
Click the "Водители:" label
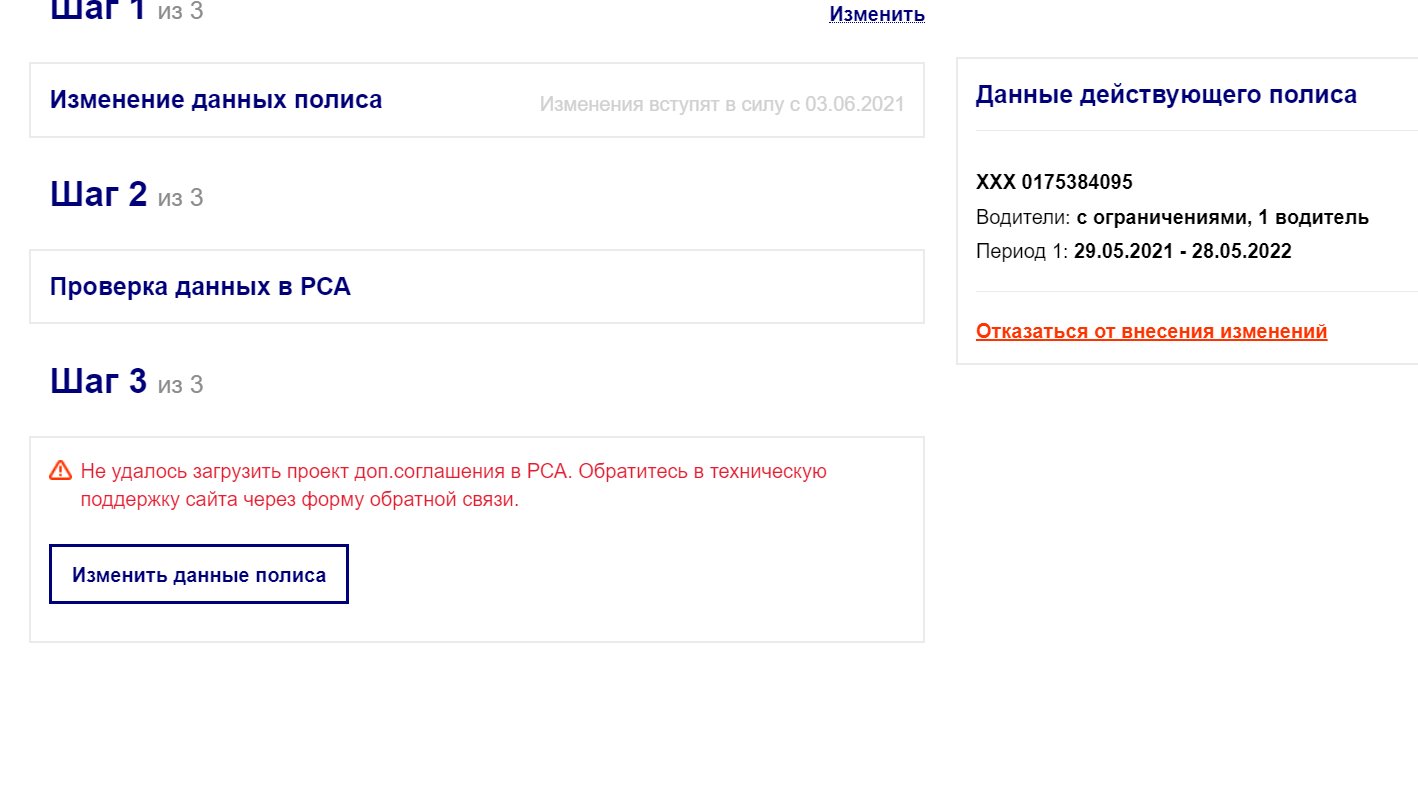(x=1023, y=217)
